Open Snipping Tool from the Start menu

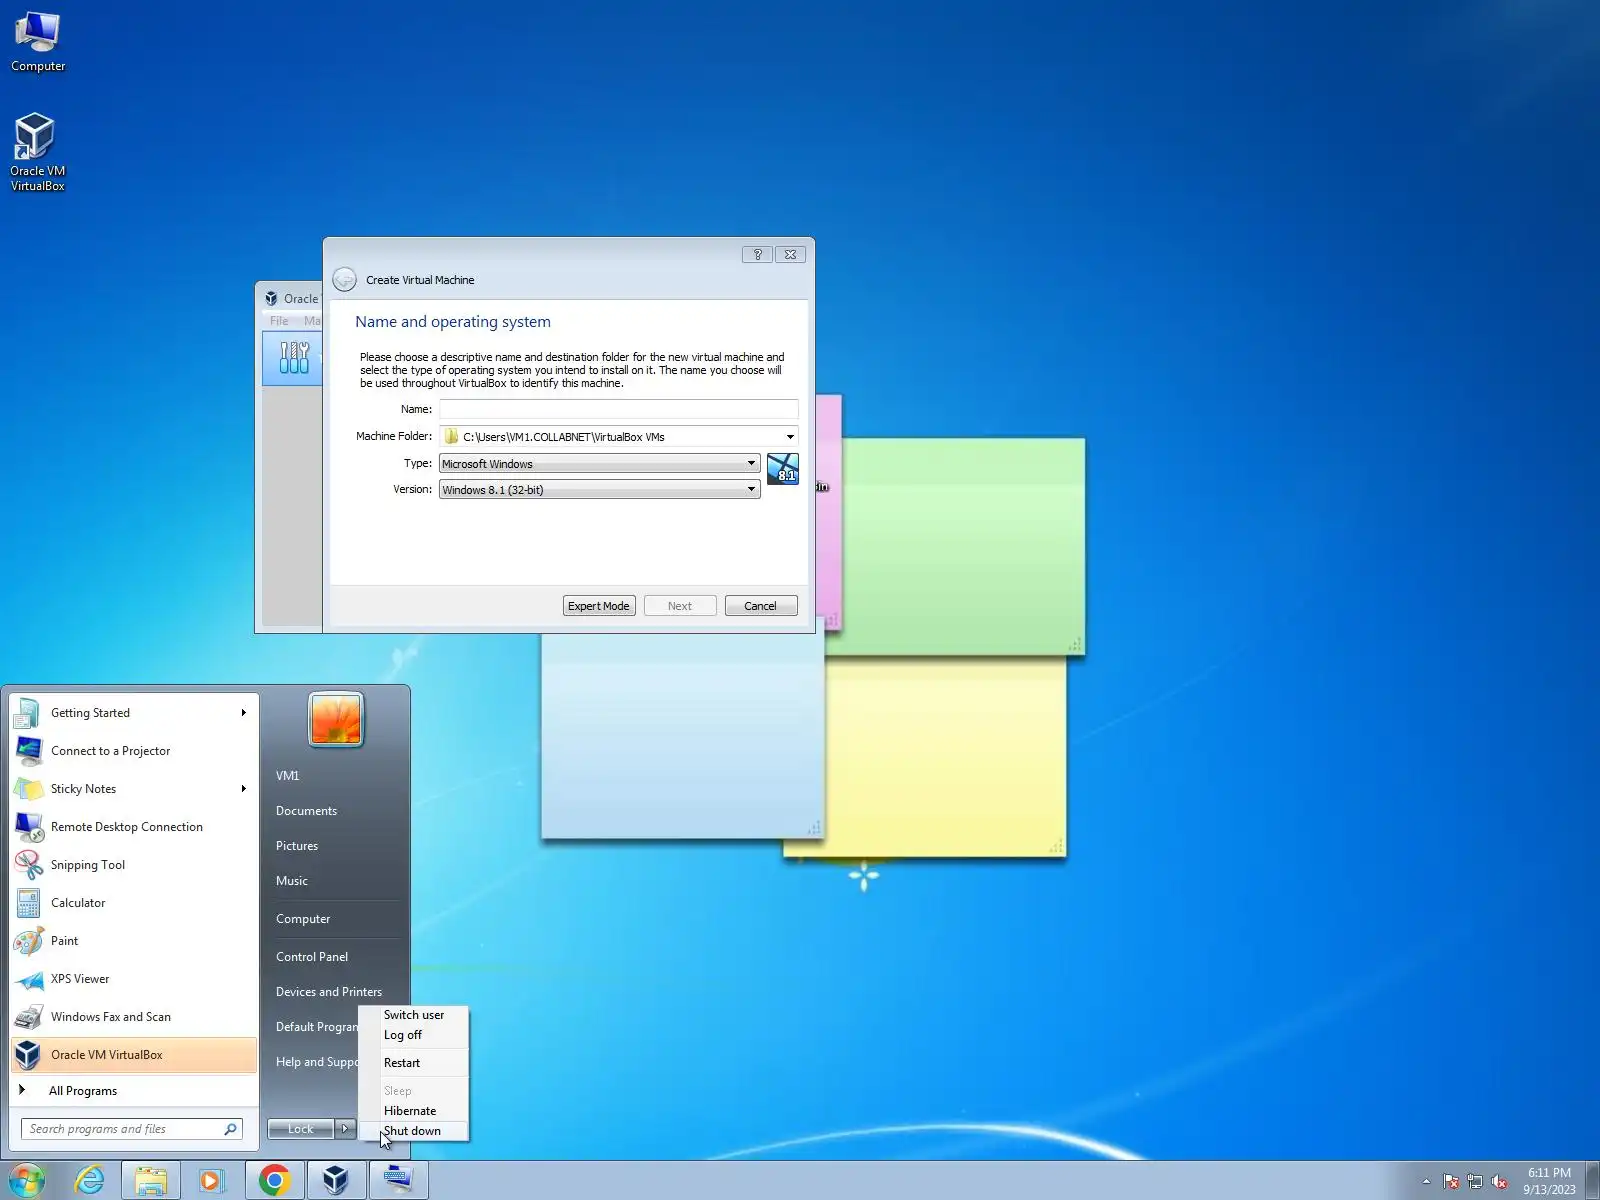tap(134, 865)
